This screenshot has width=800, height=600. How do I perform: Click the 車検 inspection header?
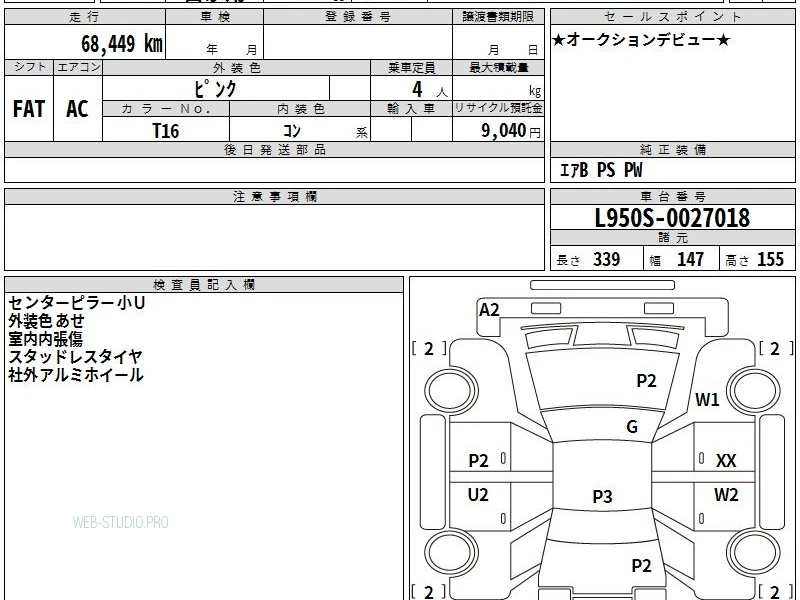coord(215,17)
